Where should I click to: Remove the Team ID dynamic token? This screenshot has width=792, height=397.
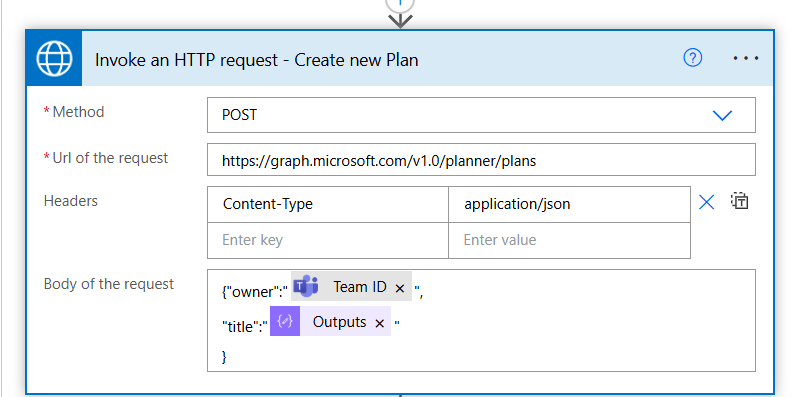(400, 288)
